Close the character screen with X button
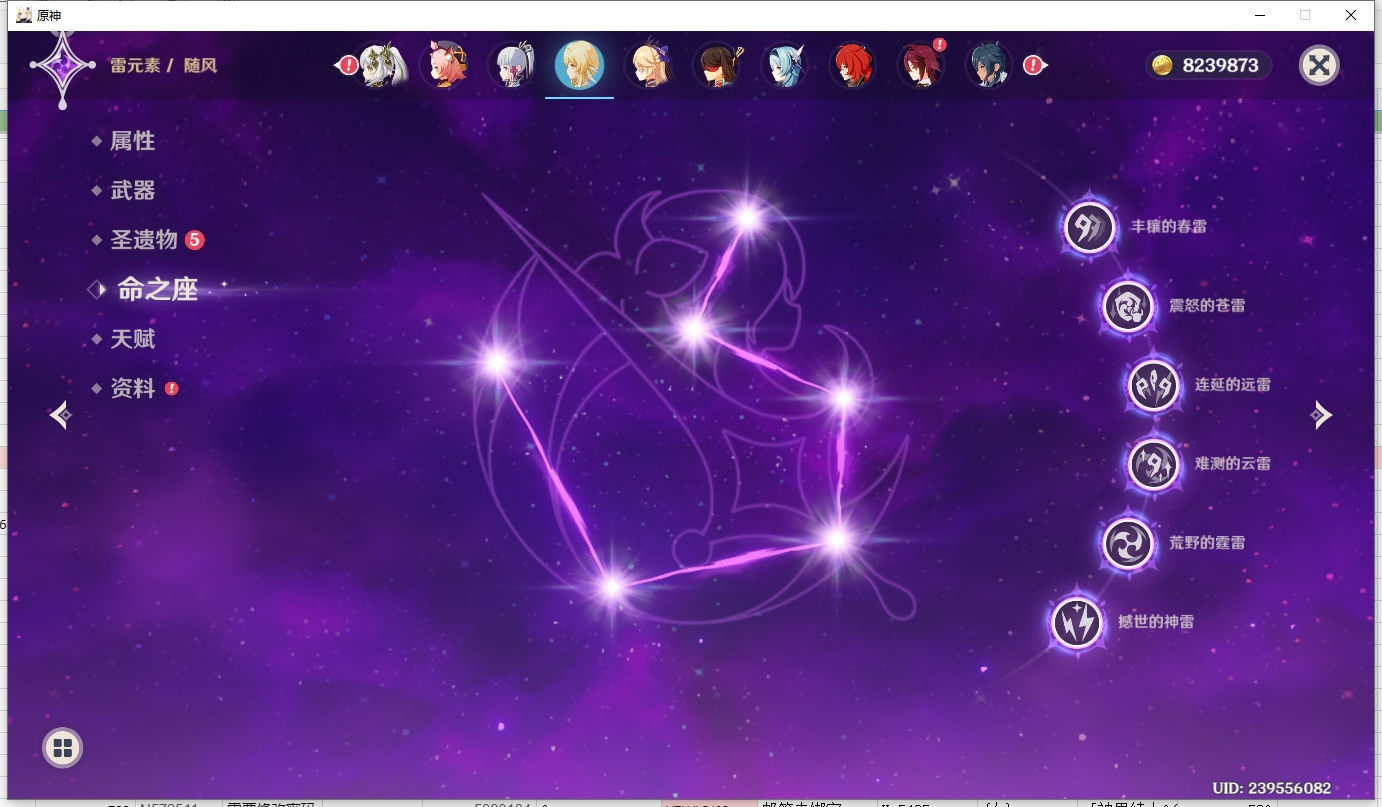 [x=1319, y=65]
